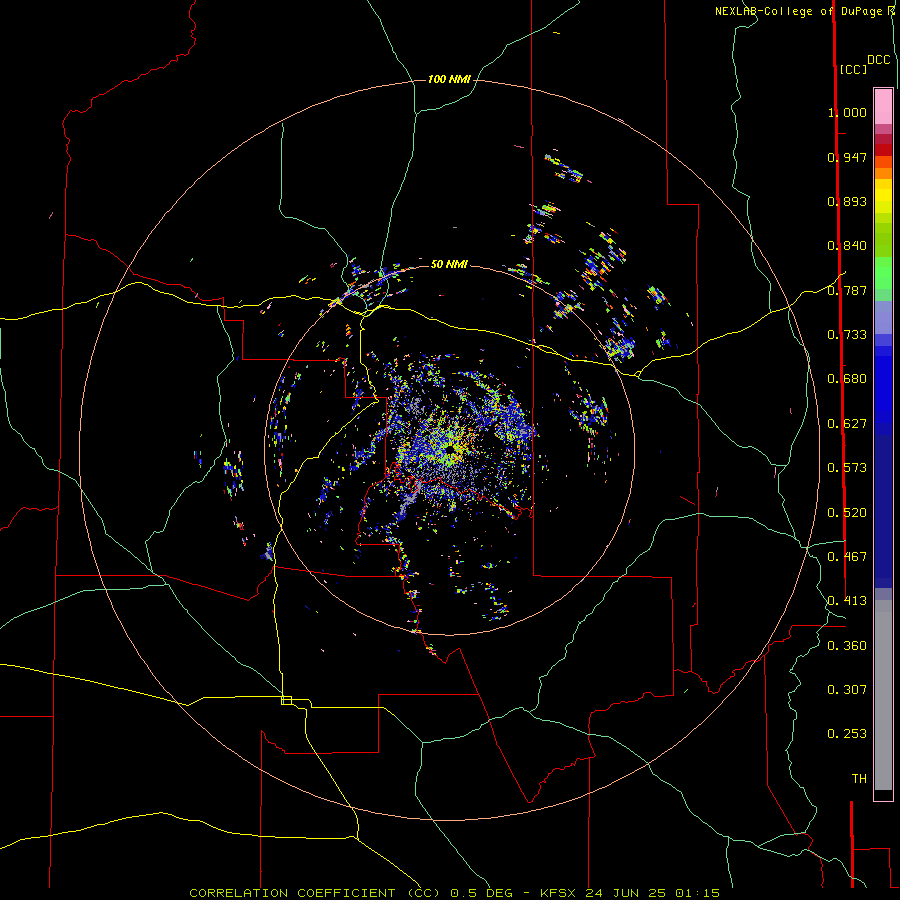The height and width of the screenshot is (900, 900).
Task: Click the NEXLAB-College of DuPage label
Action: pyautogui.click(x=798, y=11)
